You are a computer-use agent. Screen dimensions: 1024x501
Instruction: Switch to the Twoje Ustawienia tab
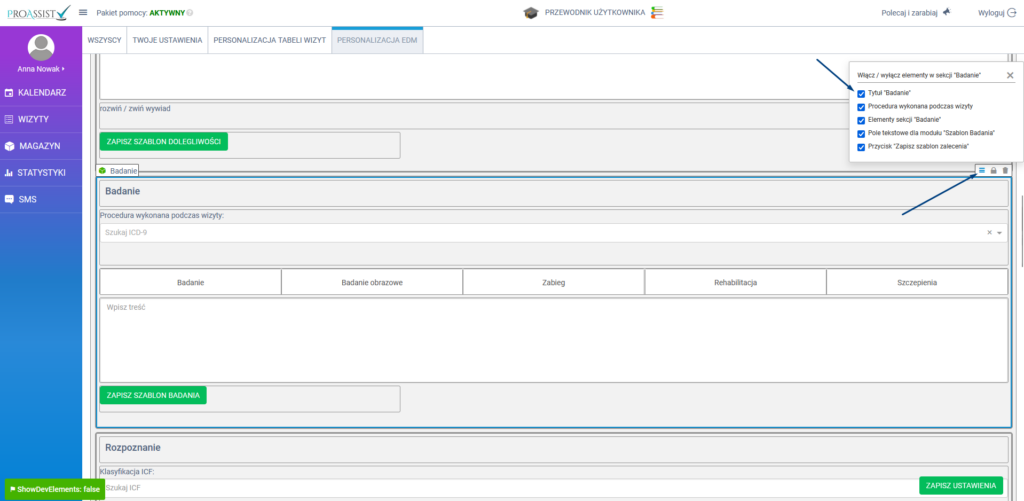(167, 41)
